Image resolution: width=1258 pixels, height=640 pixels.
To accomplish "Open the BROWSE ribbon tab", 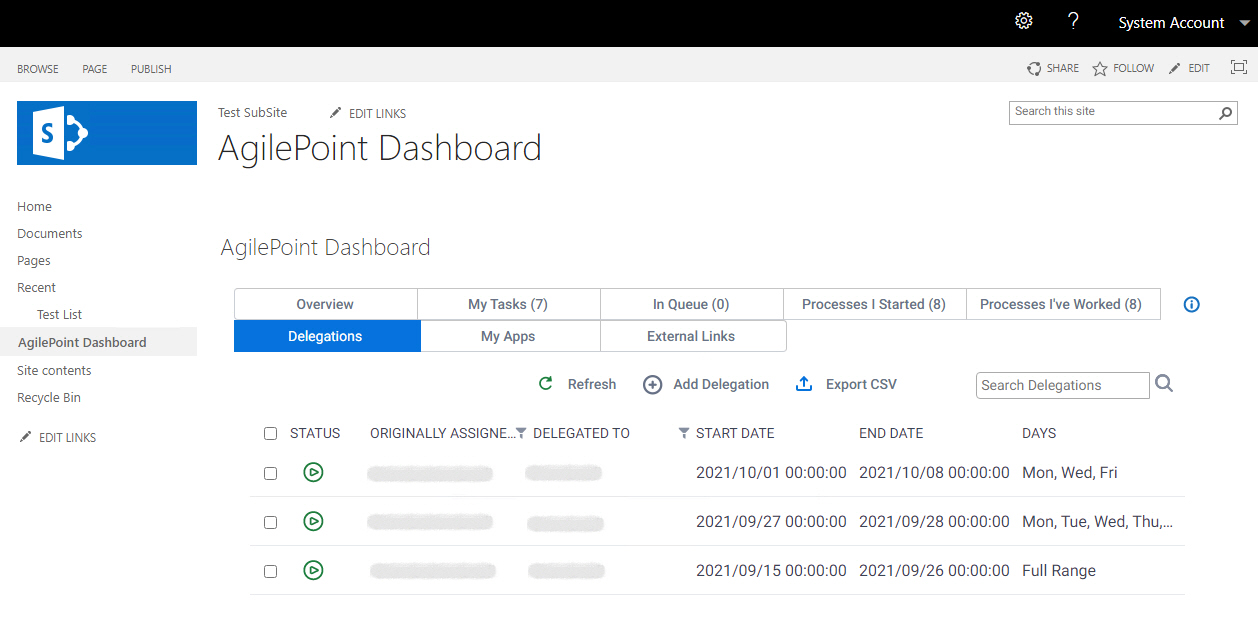I will coord(38,69).
